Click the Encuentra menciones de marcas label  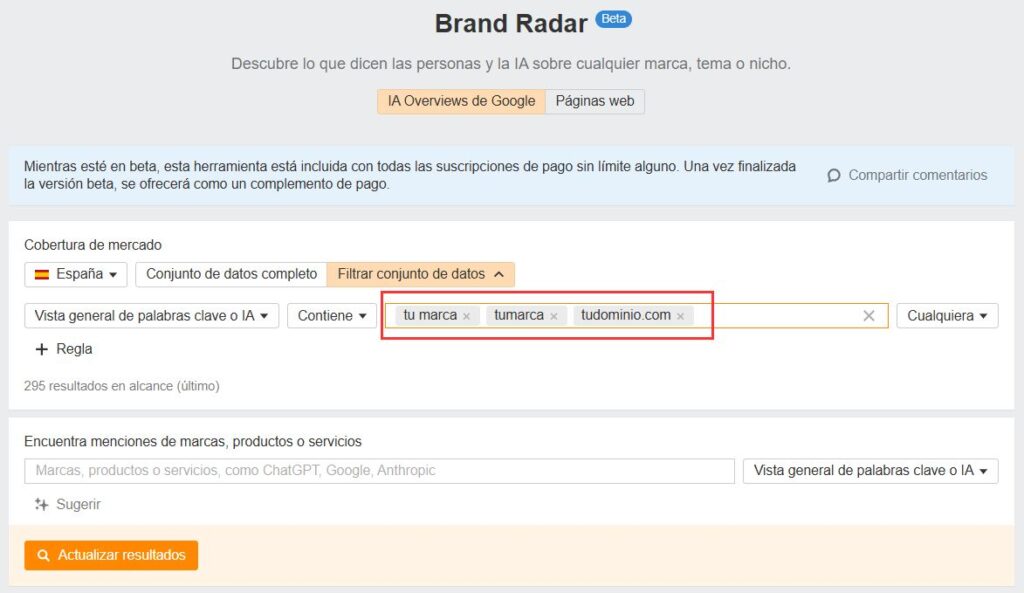click(193, 441)
